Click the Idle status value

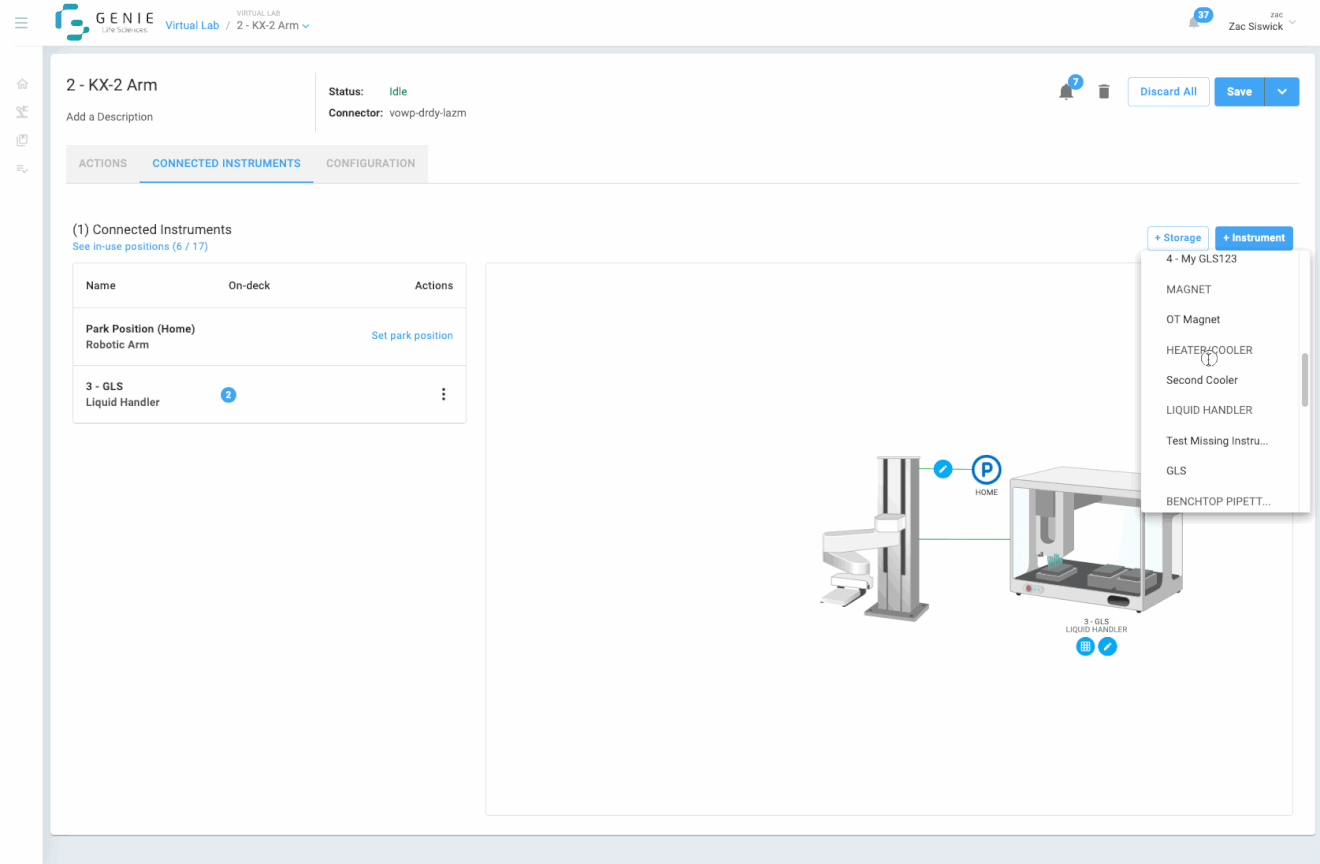tap(398, 91)
